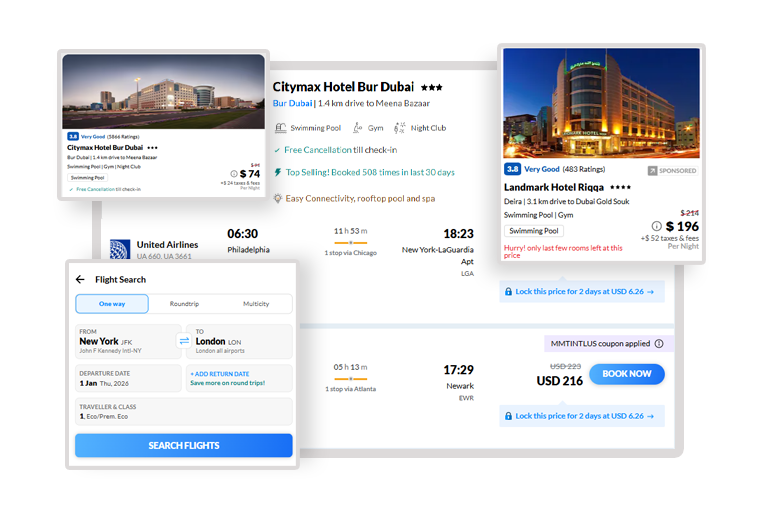Select the One way trip option

(x=112, y=304)
